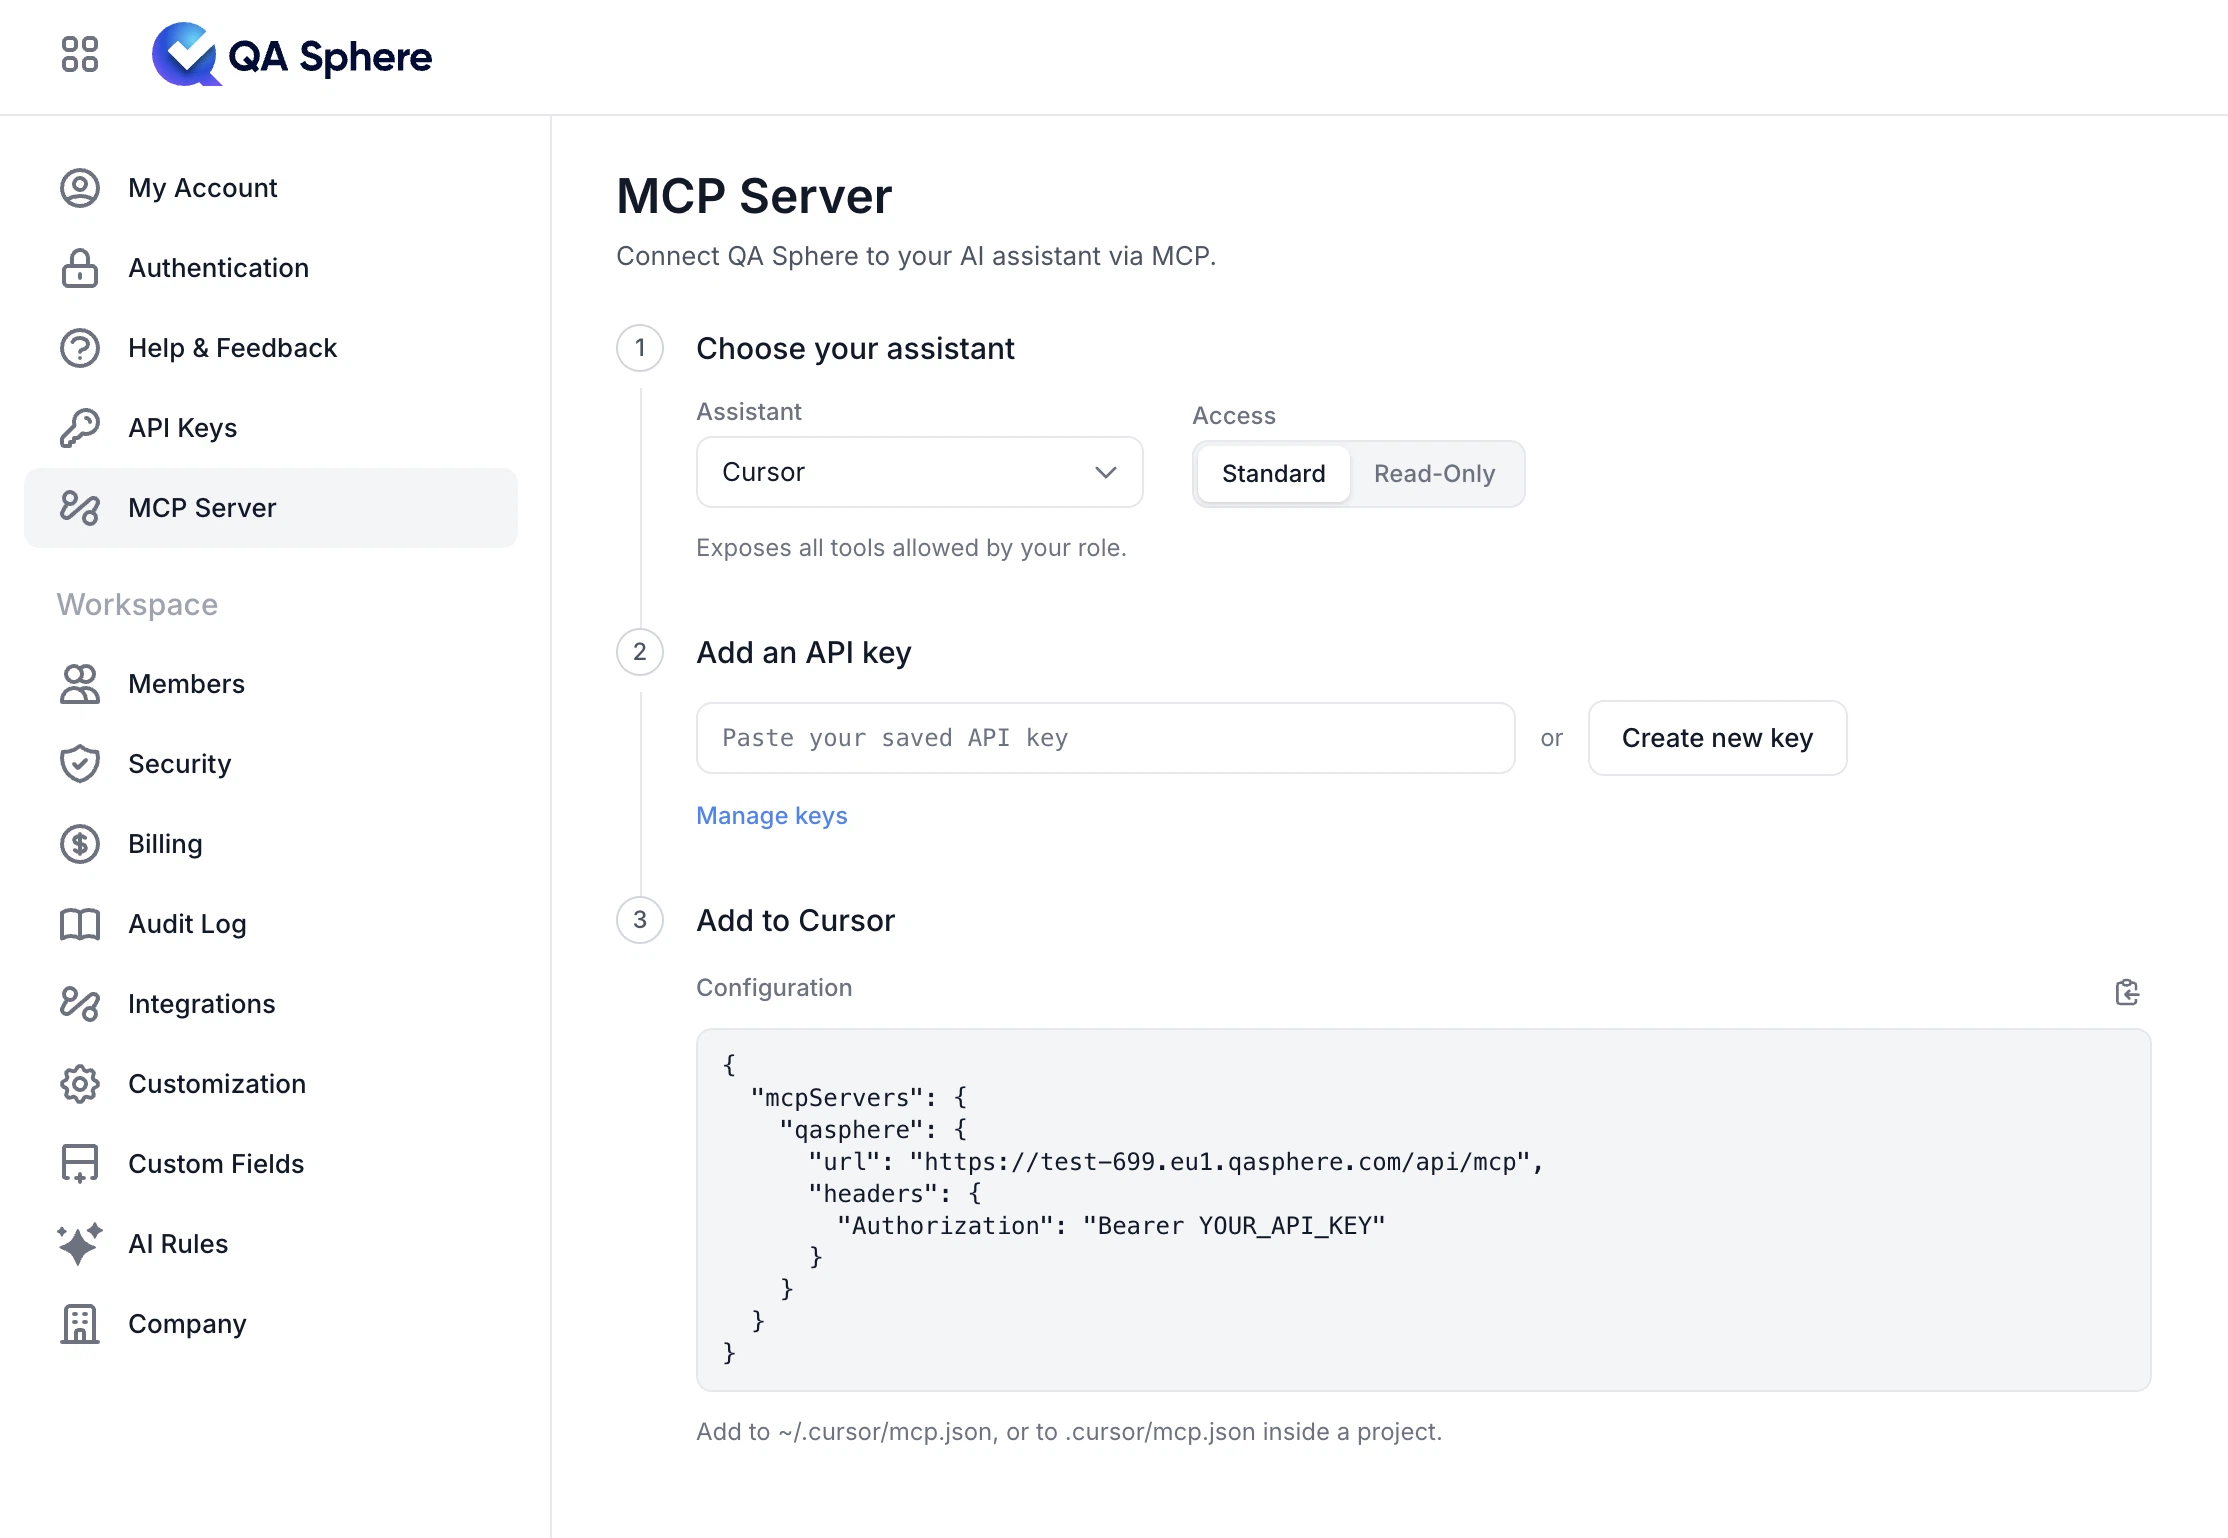Click the Security shield icon
Viewport: 2228px width, 1538px height.
80,764
